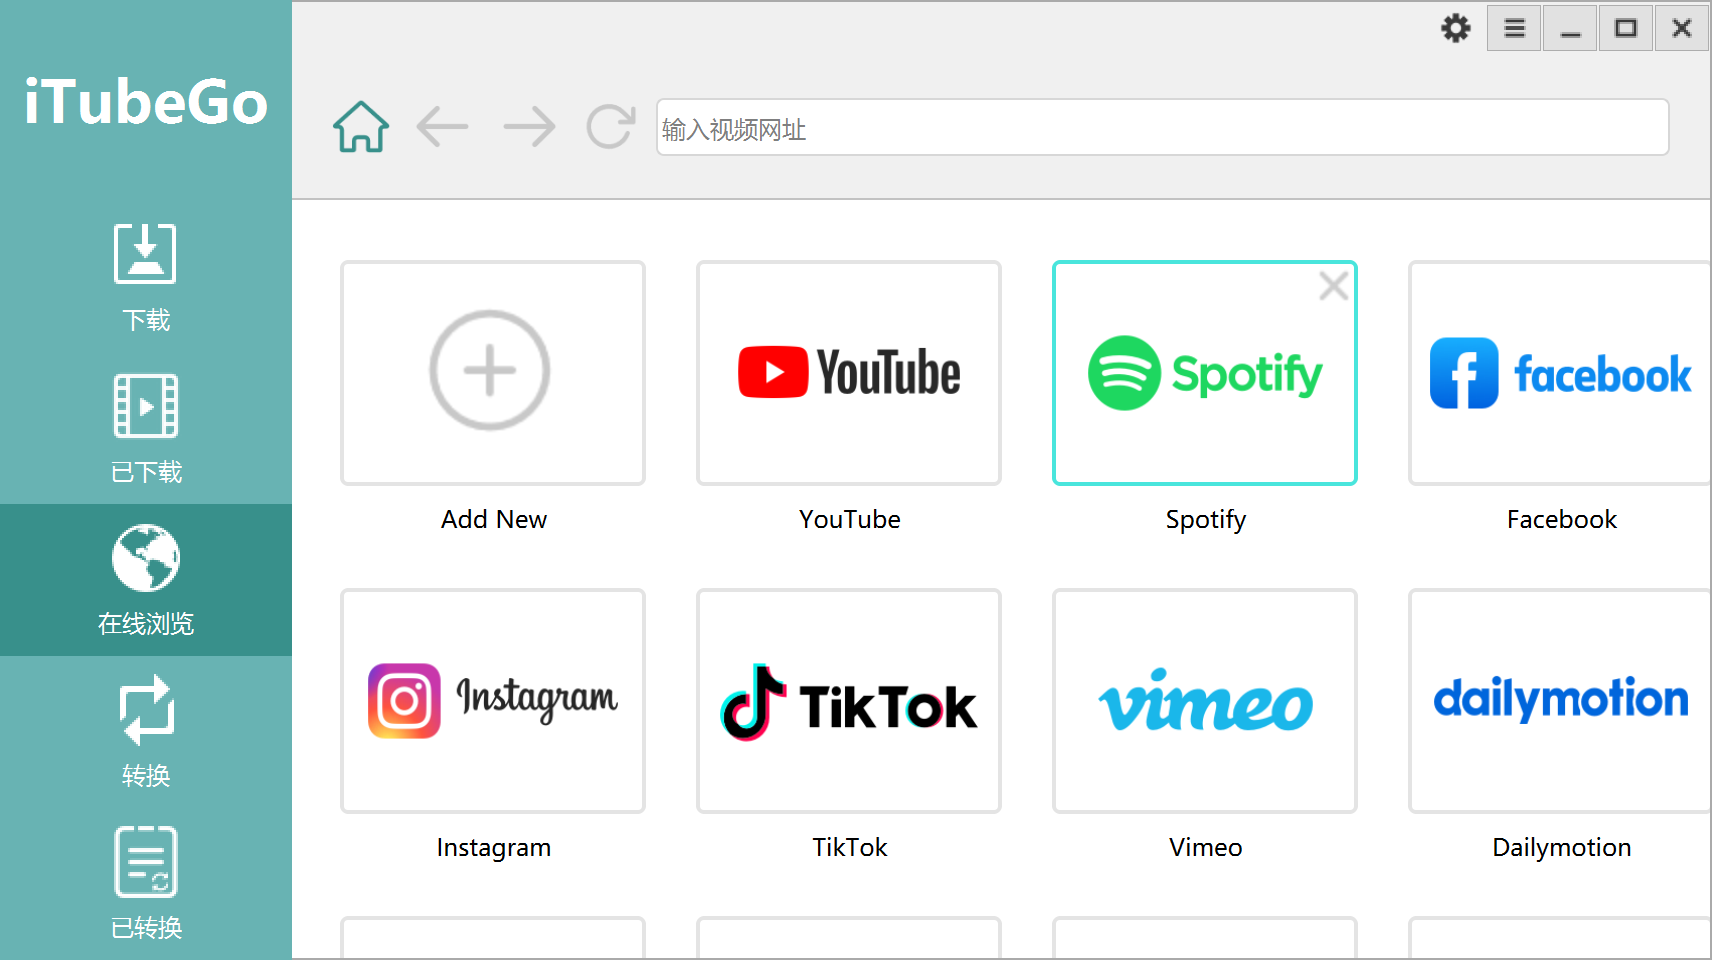
Task: Click the 'TikTok' caption text
Action: click(850, 848)
